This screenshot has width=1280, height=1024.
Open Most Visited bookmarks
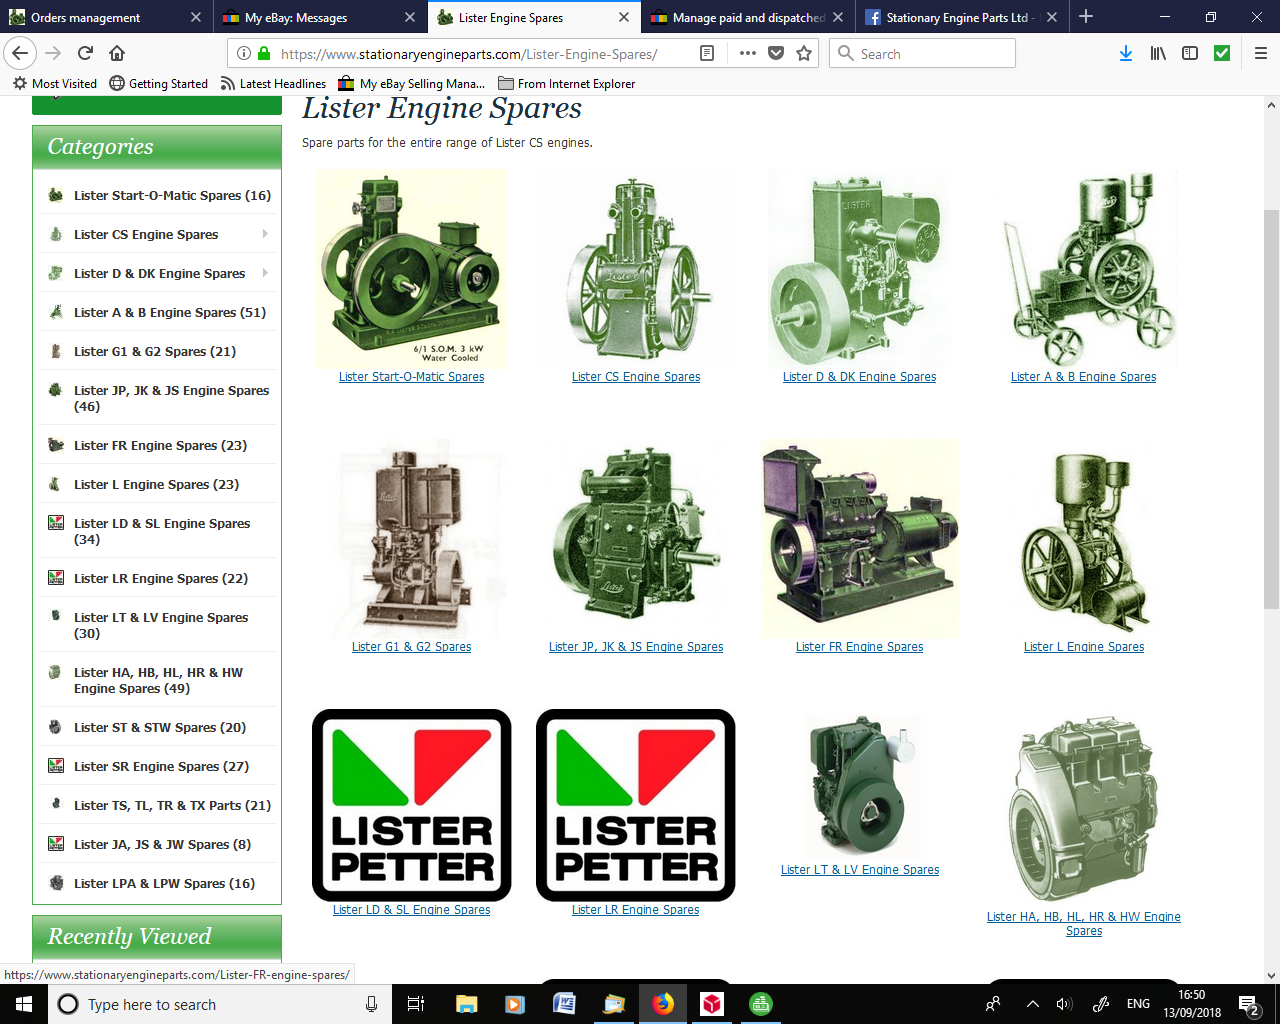pyautogui.click(x=55, y=84)
